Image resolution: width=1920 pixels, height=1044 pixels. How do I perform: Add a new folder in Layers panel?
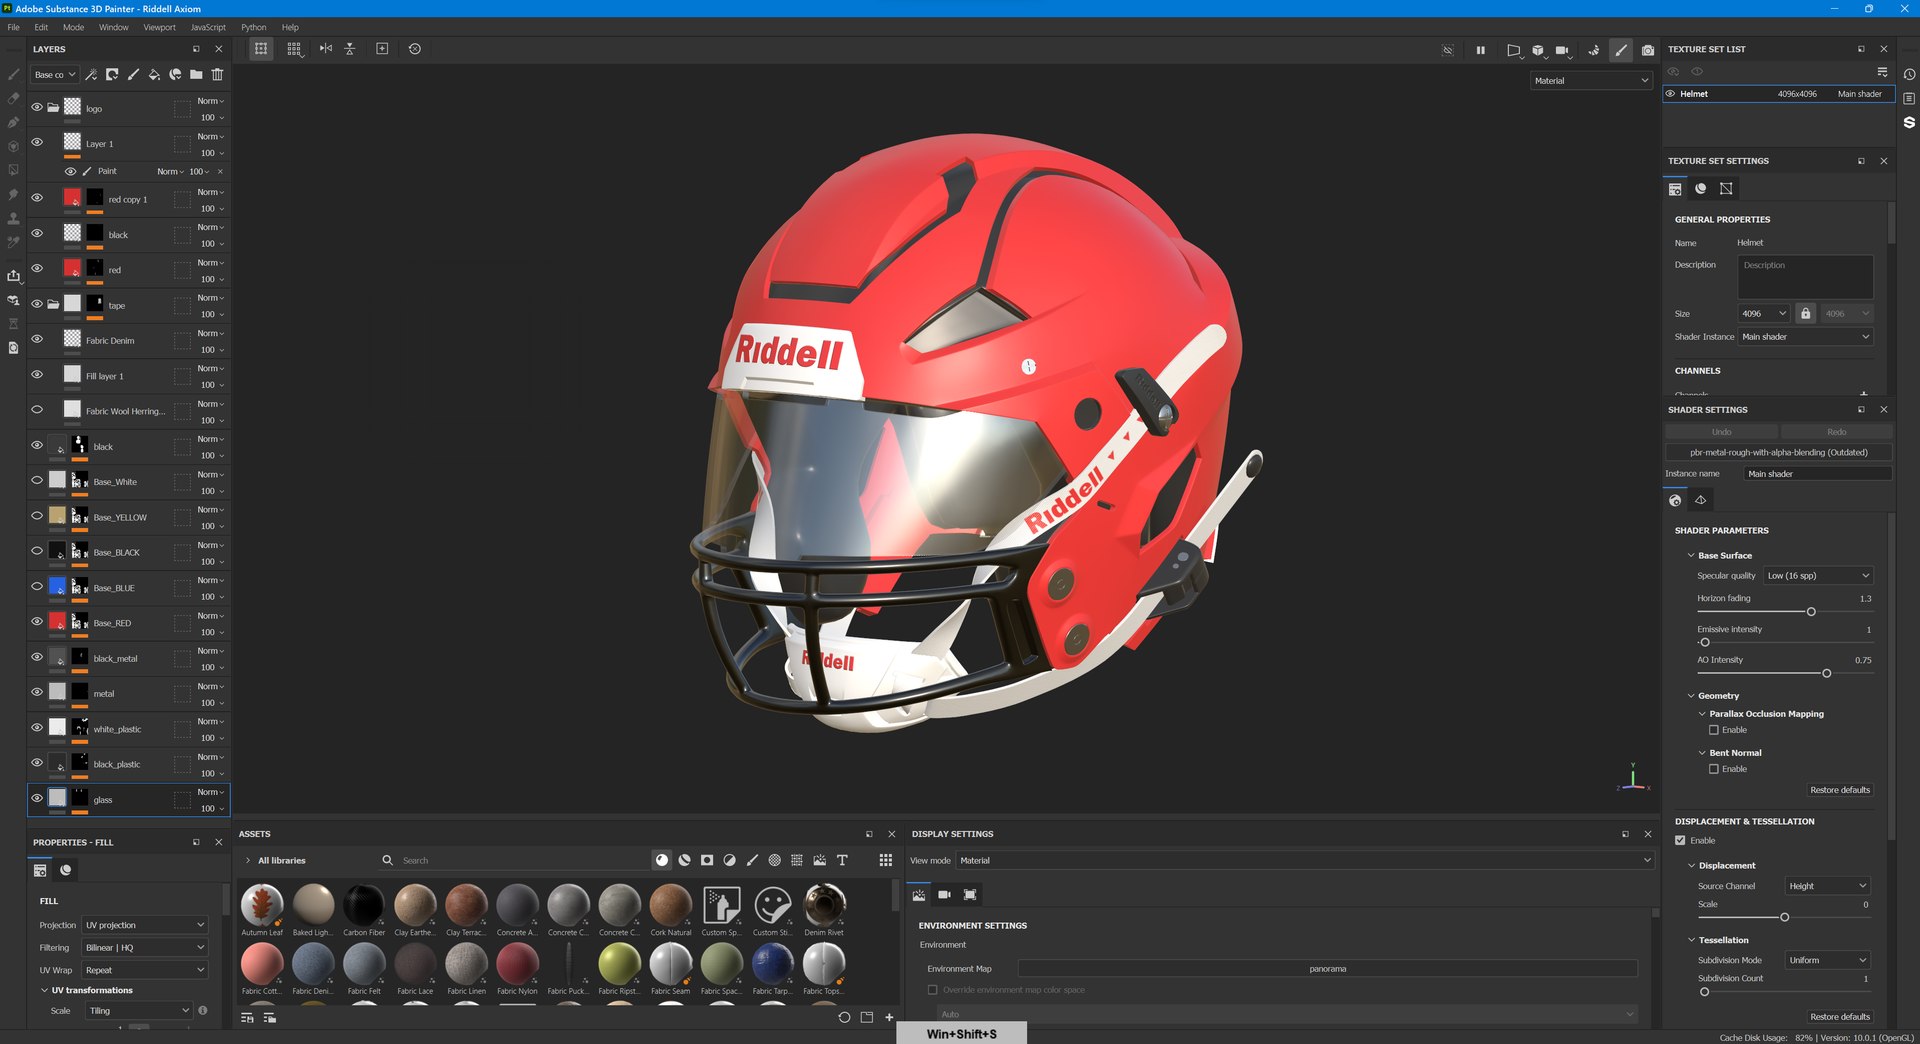click(x=196, y=75)
